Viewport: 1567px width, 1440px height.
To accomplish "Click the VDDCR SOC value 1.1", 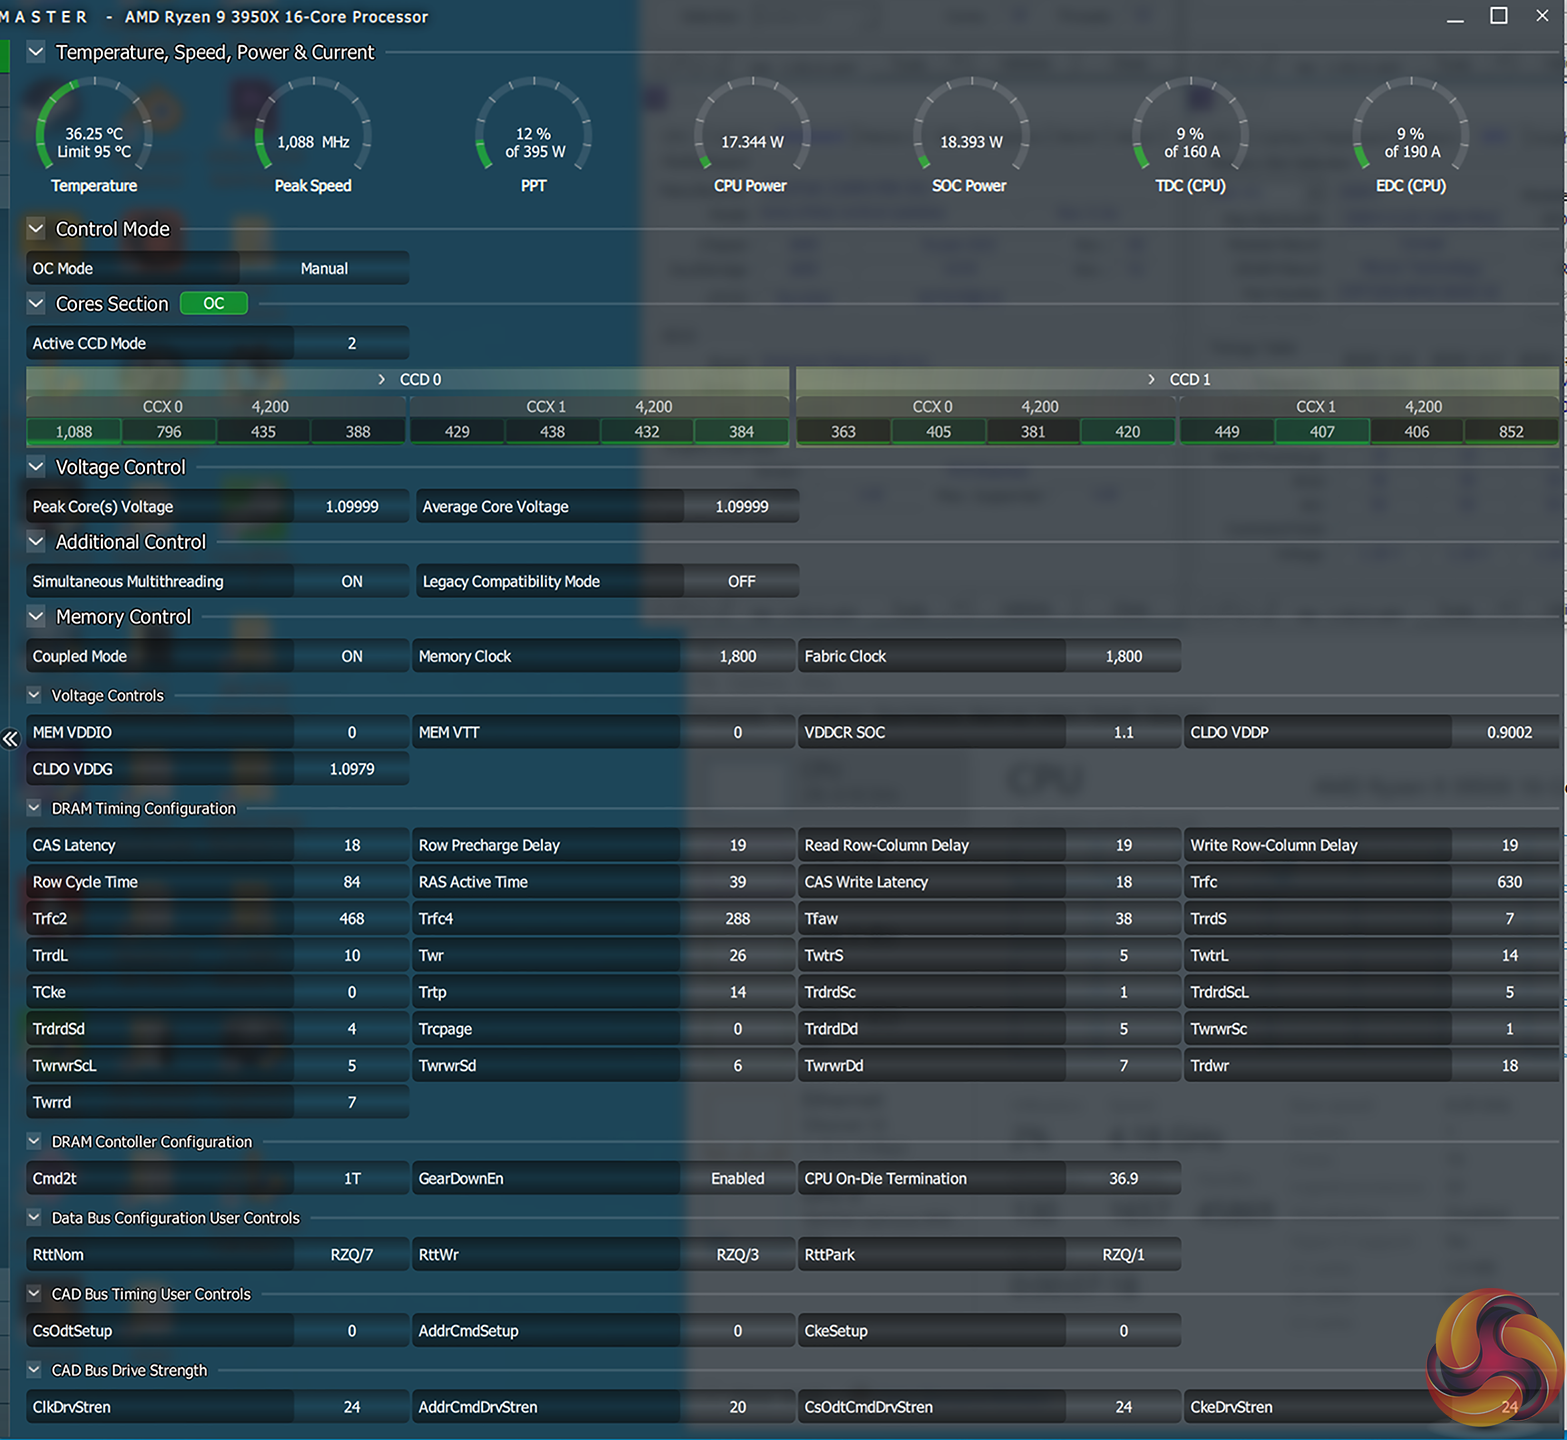I will click(x=1124, y=732).
